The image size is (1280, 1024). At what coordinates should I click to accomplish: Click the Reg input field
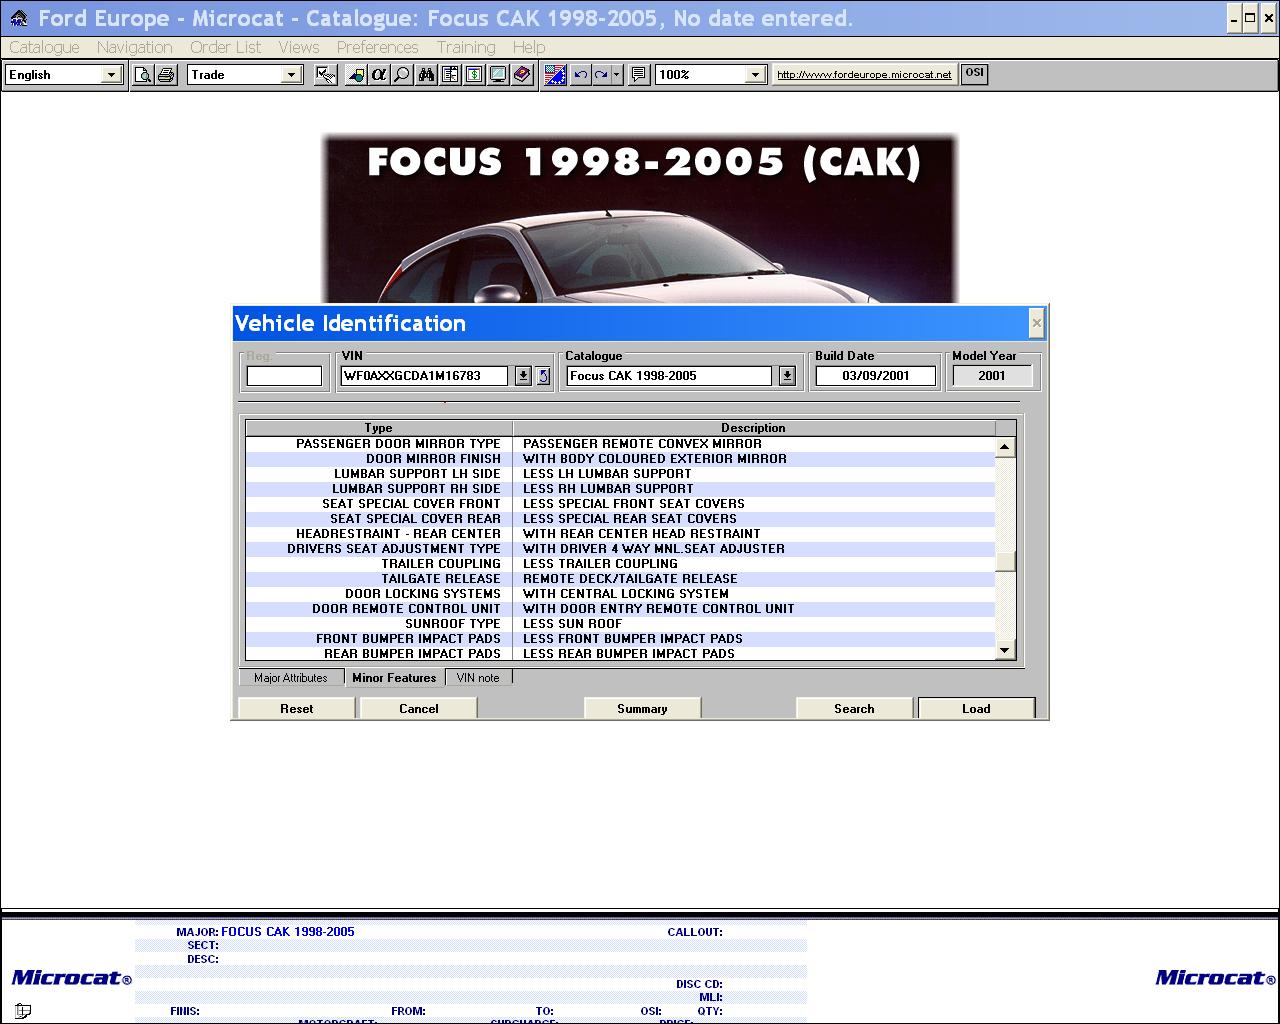pyautogui.click(x=284, y=376)
